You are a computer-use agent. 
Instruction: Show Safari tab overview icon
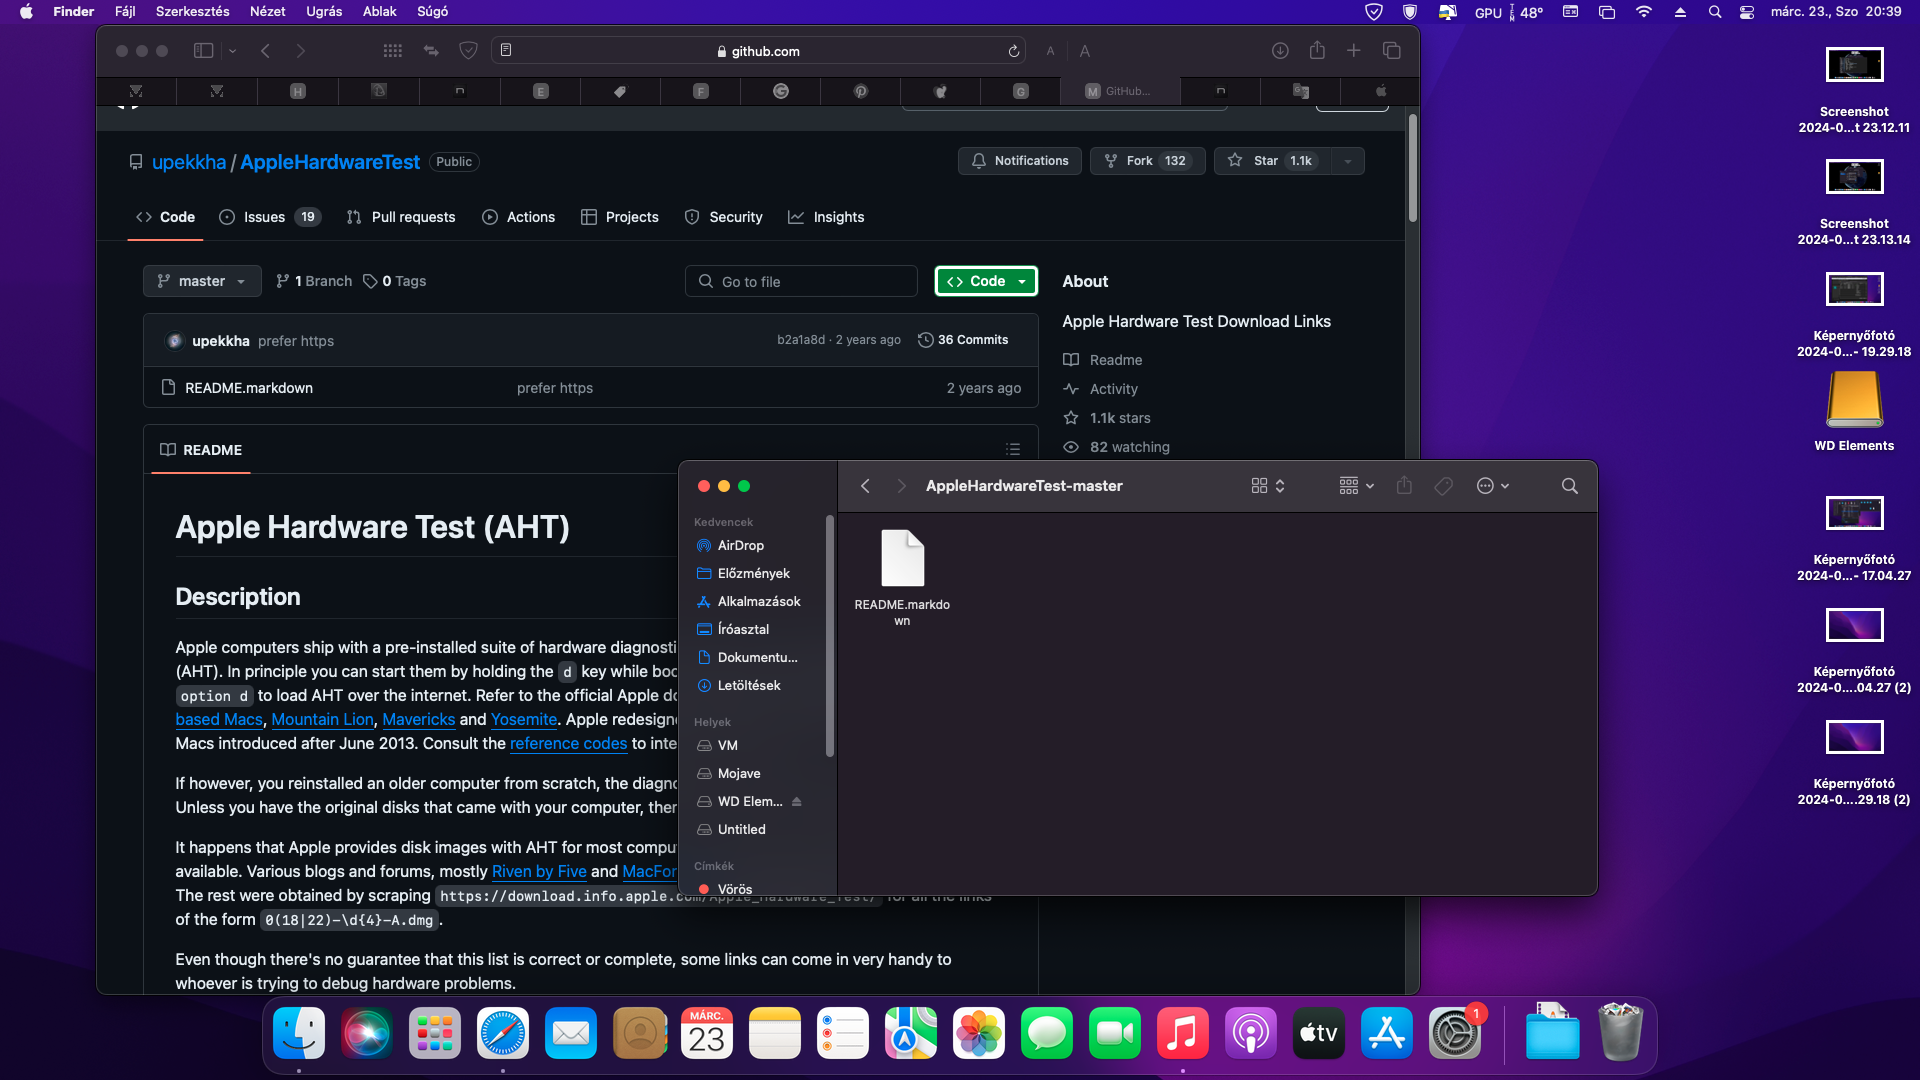pos(1391,51)
